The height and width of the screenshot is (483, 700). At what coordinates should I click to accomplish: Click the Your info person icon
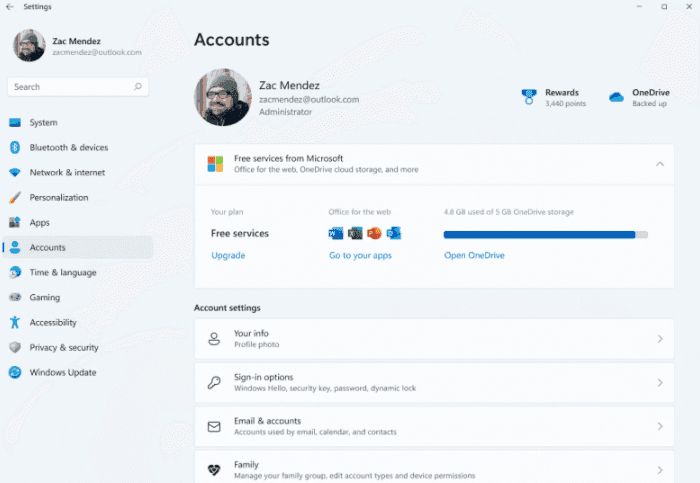coord(214,339)
